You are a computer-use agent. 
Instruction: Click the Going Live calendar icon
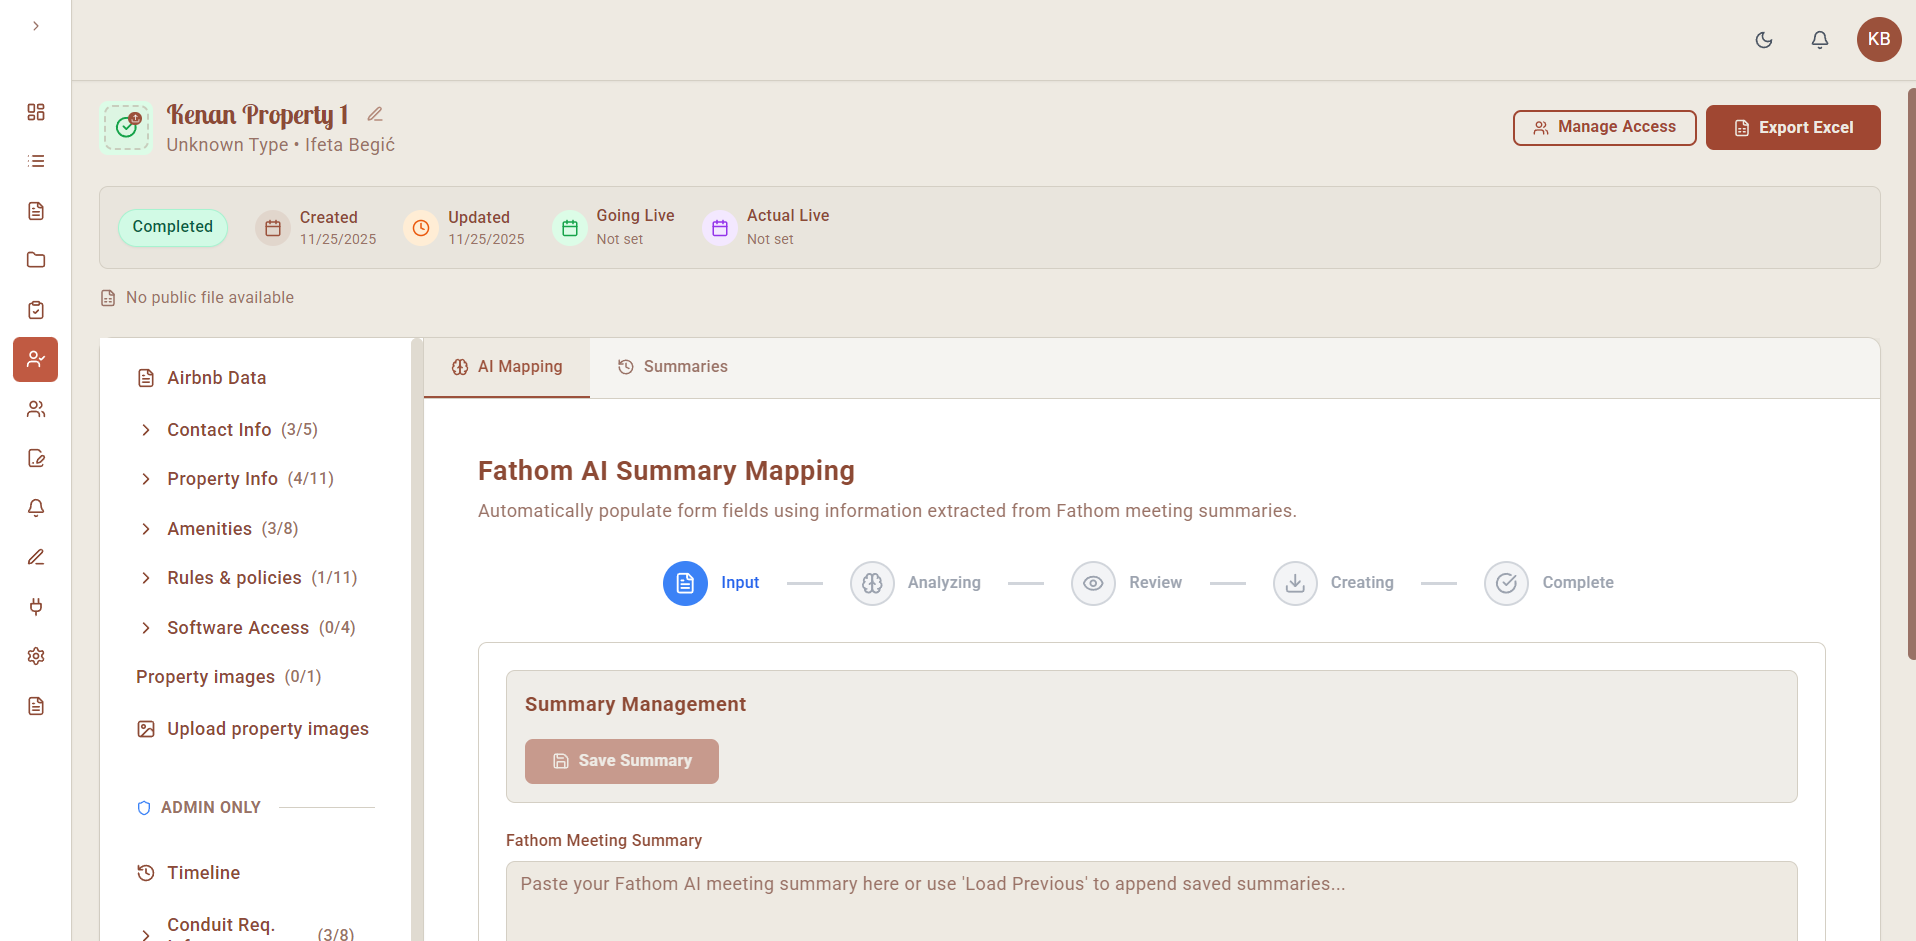569,228
